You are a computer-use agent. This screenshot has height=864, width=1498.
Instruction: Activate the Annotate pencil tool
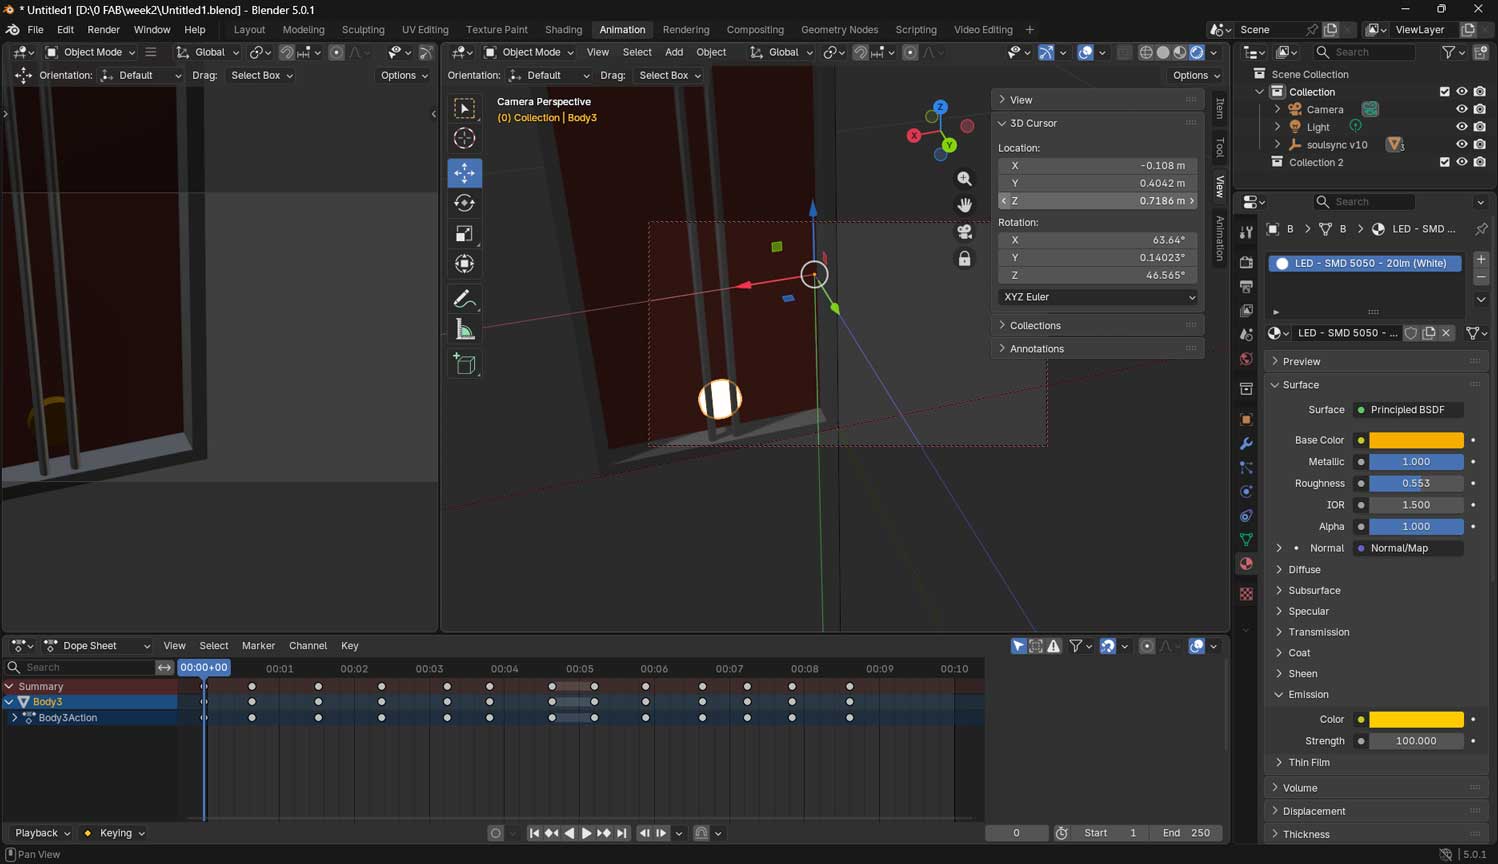click(464, 299)
